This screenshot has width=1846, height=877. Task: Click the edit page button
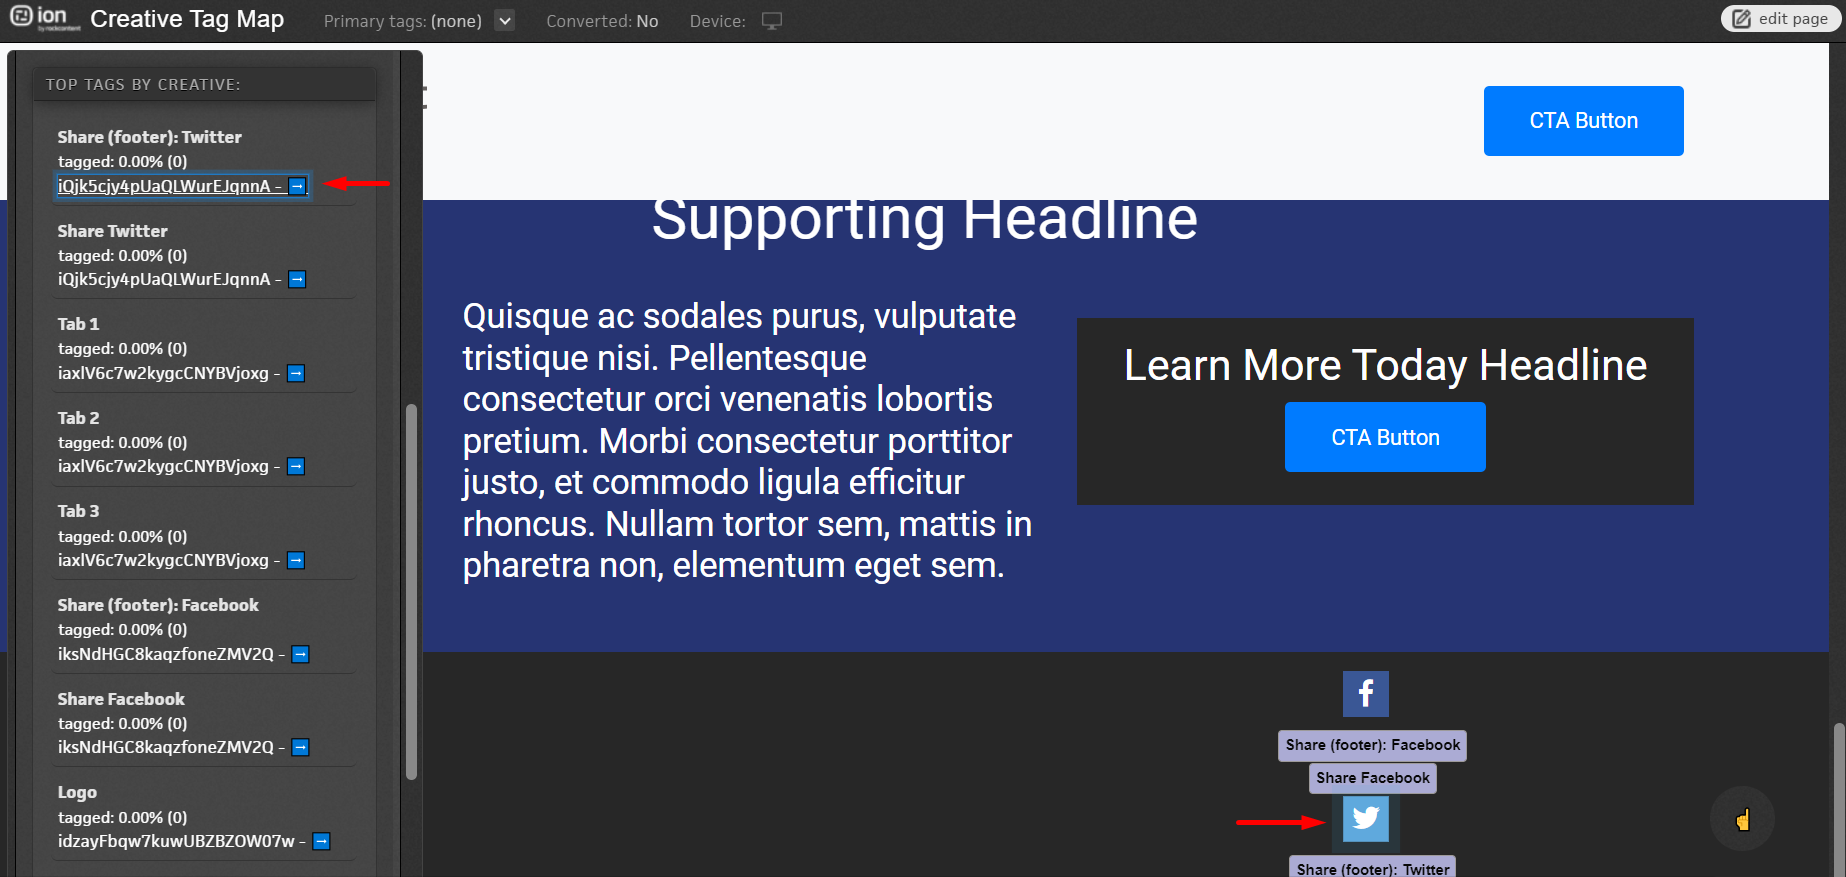tap(1780, 19)
